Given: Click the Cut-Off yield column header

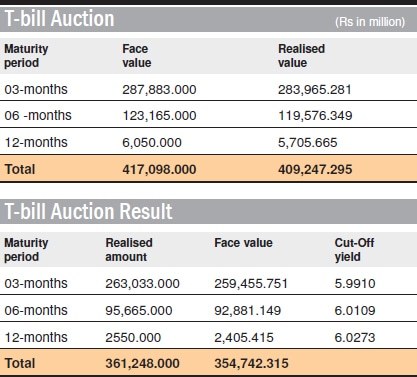Looking at the screenshot, I should (354, 250).
